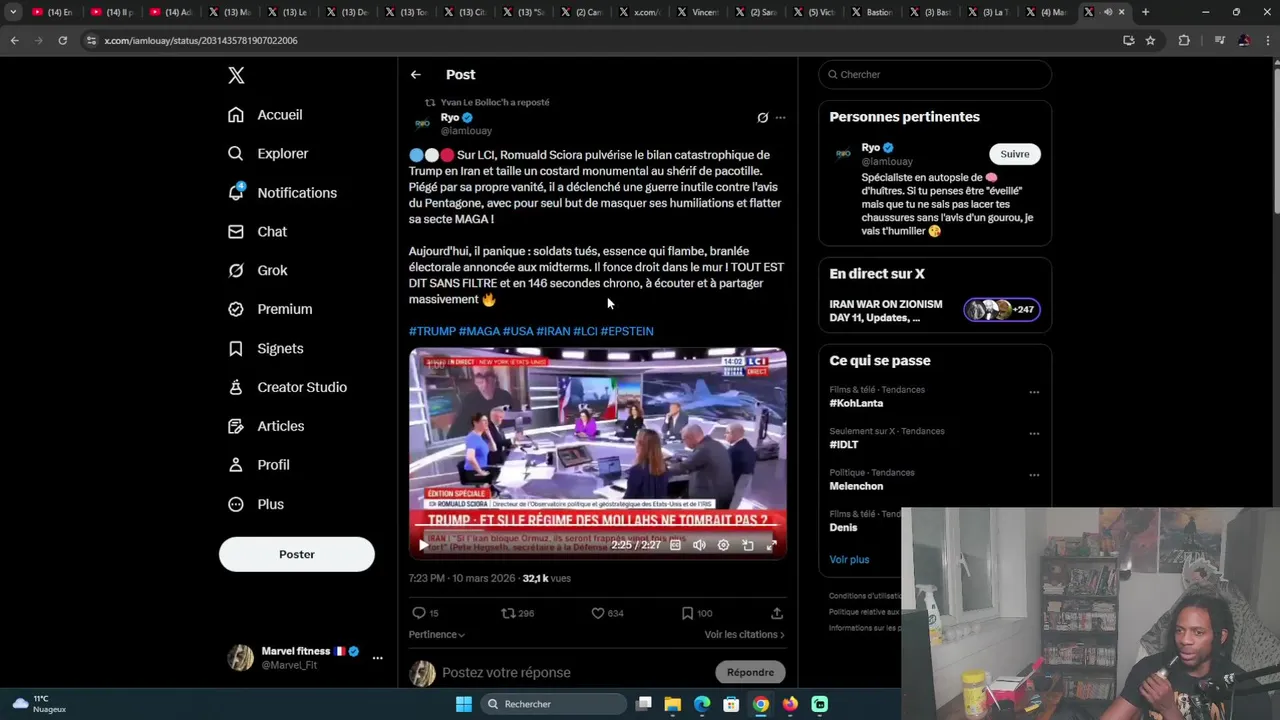The width and height of the screenshot is (1280, 720).
Task: Open #EPSTEIN hashtag link
Action: pyautogui.click(x=627, y=331)
